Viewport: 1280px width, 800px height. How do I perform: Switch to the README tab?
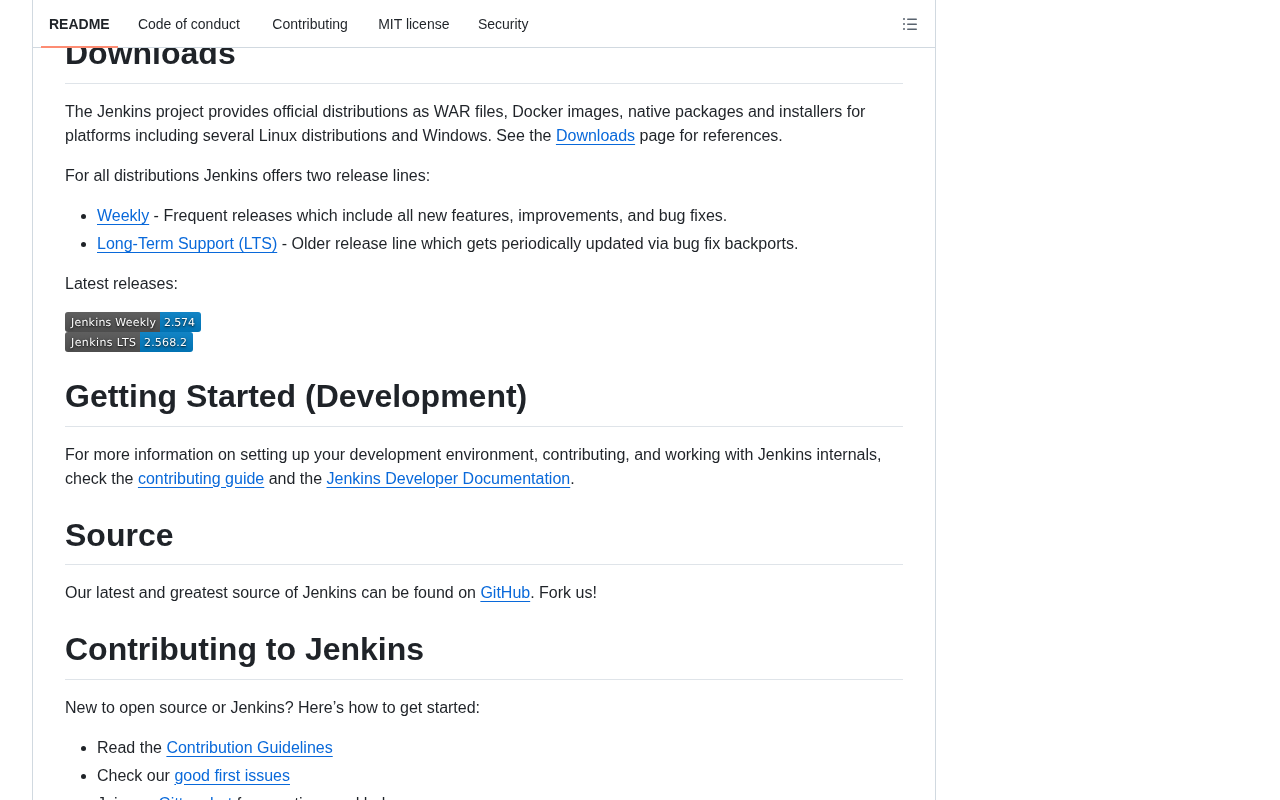[79, 24]
